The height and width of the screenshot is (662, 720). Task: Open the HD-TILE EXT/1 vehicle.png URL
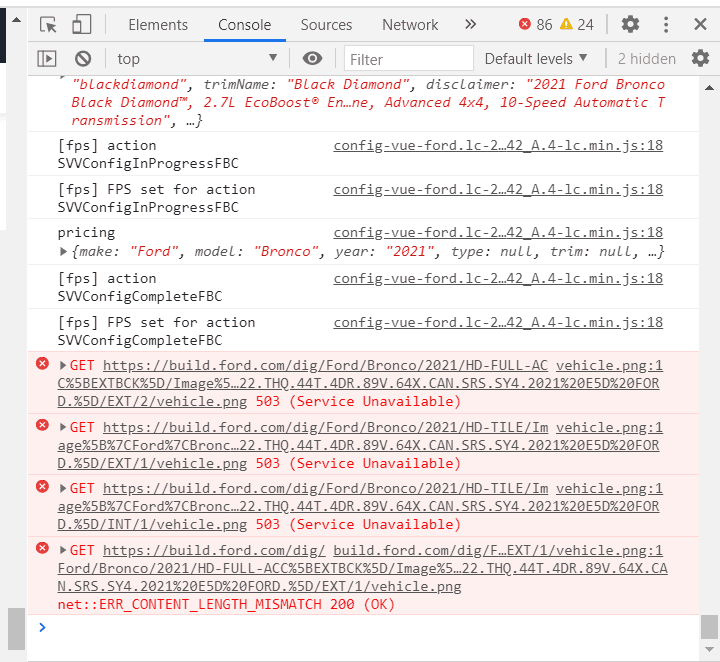click(x=358, y=445)
